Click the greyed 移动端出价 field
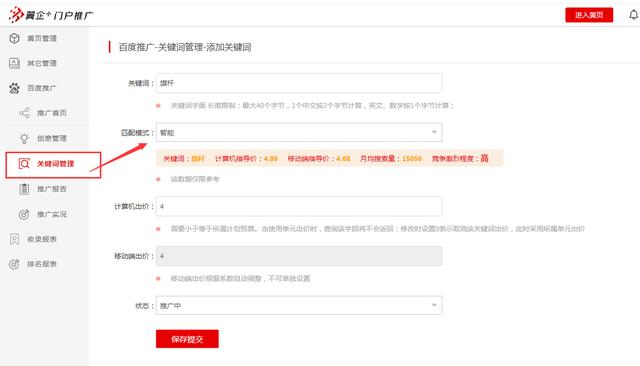The image size is (640, 366). click(x=299, y=256)
